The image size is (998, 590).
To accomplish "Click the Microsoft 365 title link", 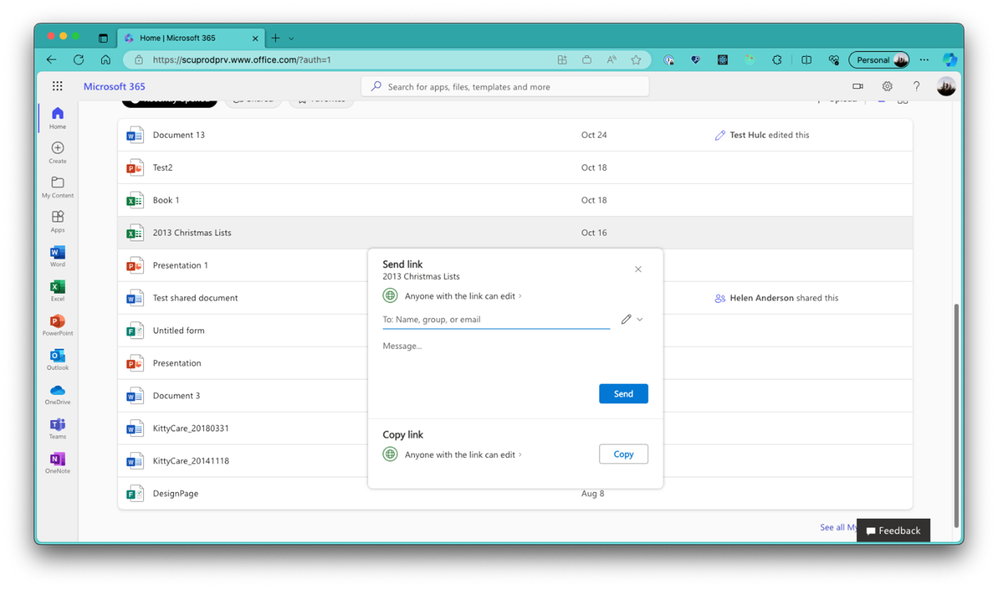I will click(114, 86).
